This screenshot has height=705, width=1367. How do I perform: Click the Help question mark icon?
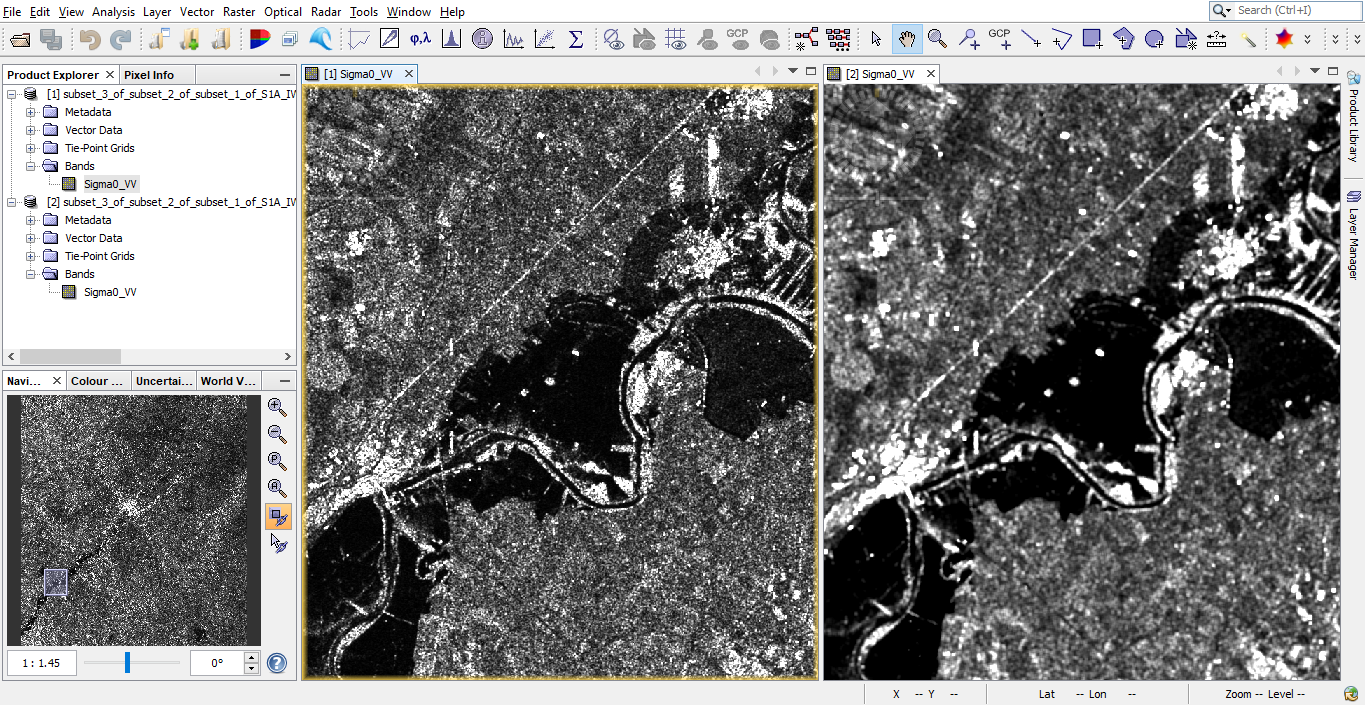coord(277,663)
